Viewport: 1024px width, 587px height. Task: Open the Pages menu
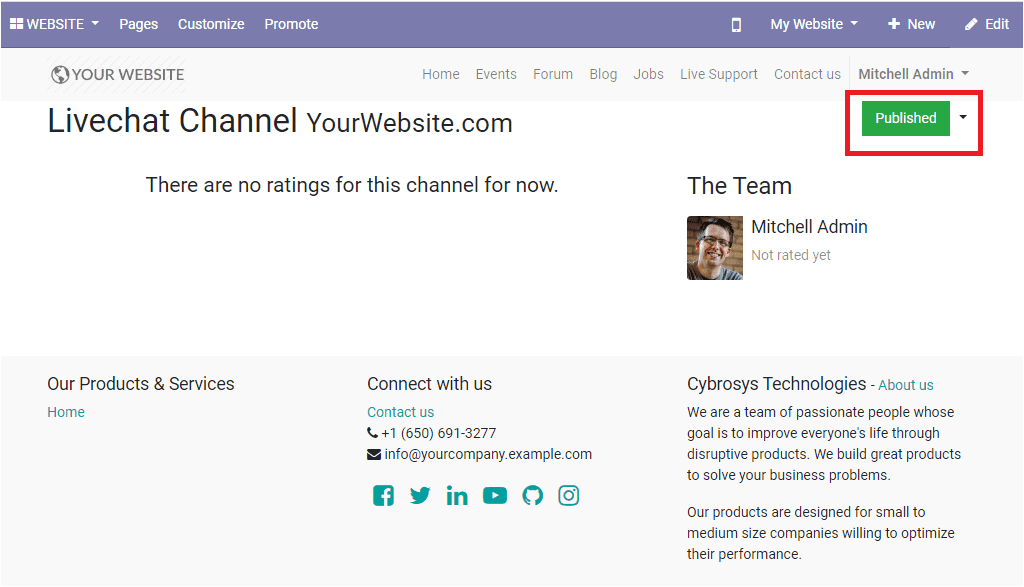138,24
